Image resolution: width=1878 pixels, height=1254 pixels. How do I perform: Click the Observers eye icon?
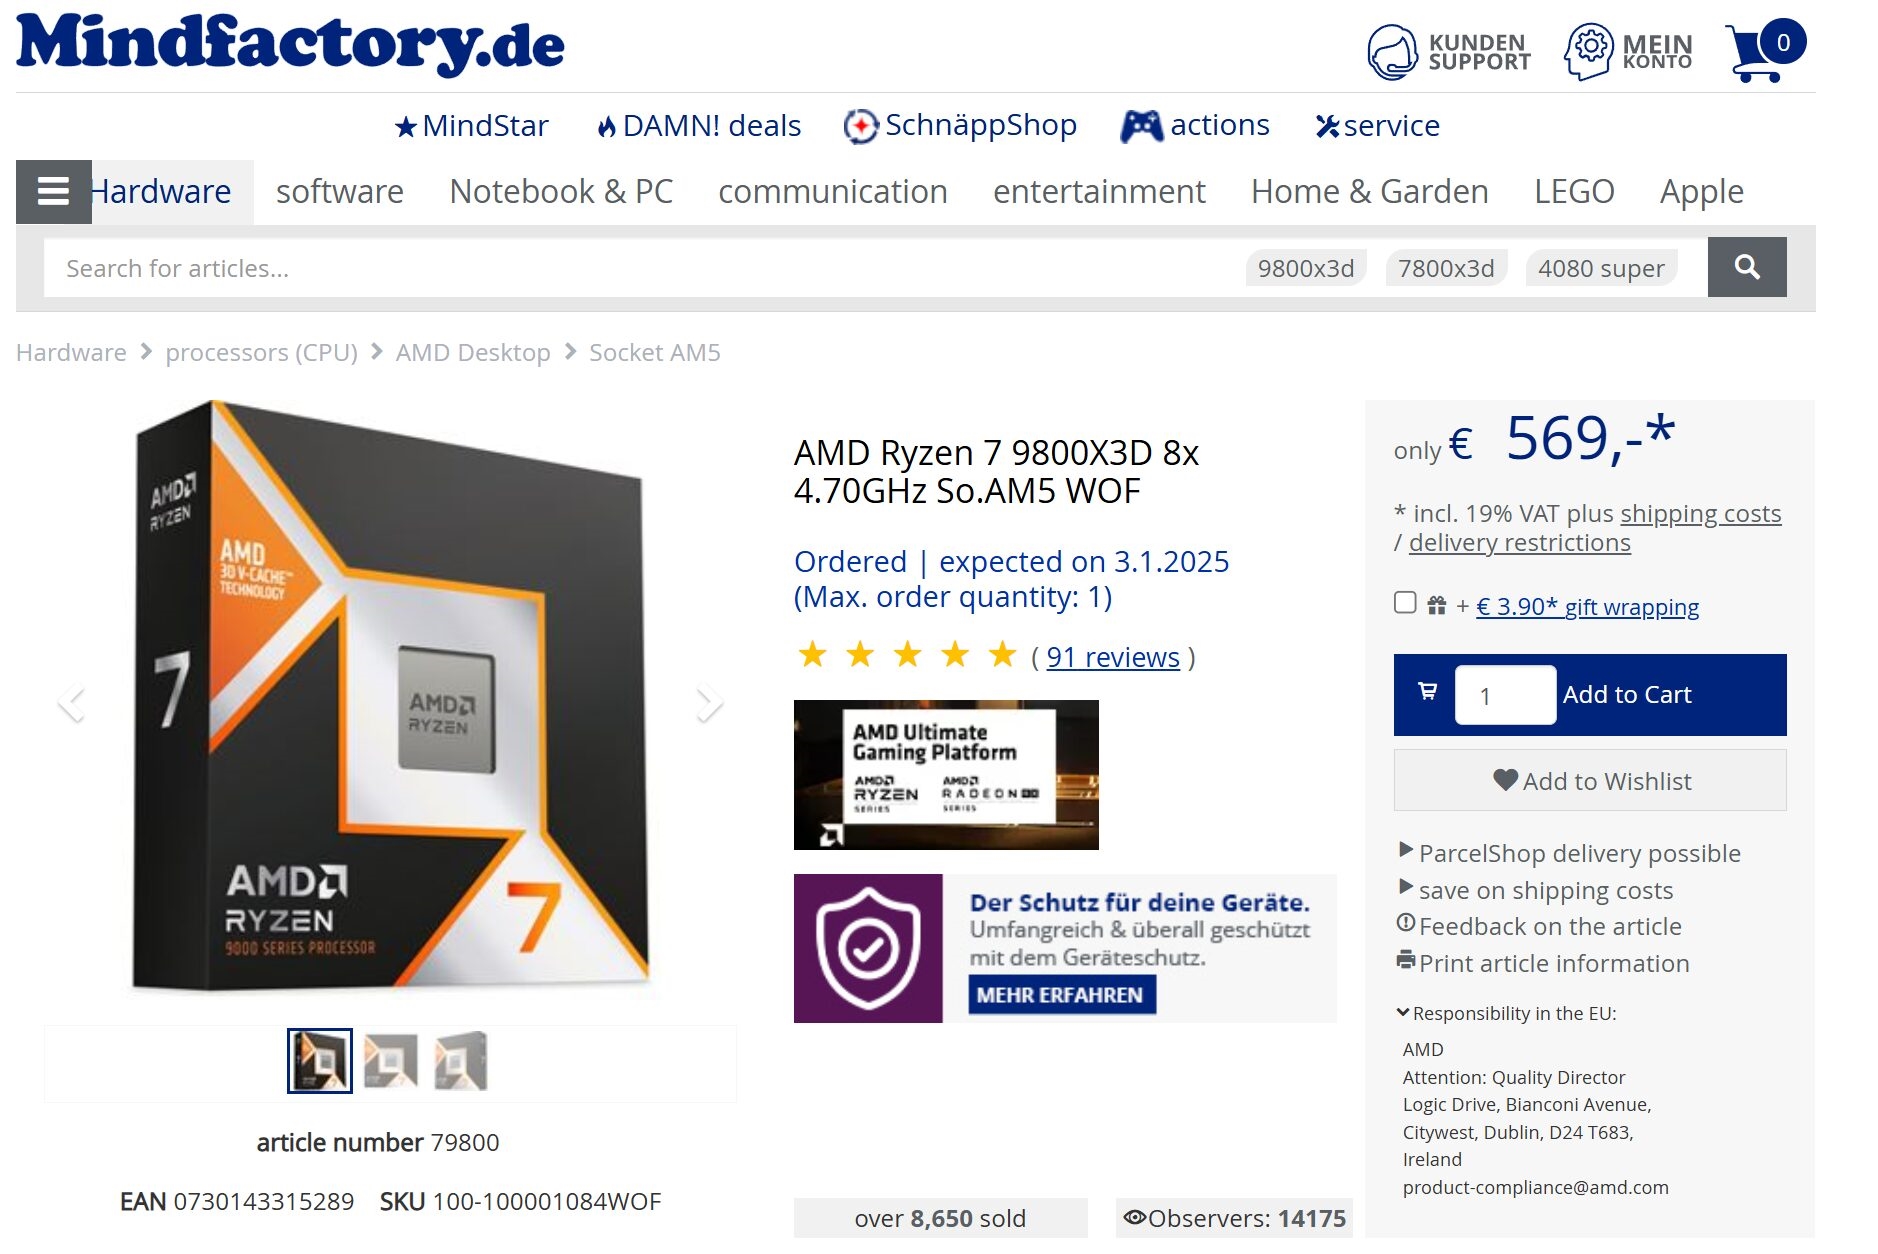click(x=1134, y=1217)
